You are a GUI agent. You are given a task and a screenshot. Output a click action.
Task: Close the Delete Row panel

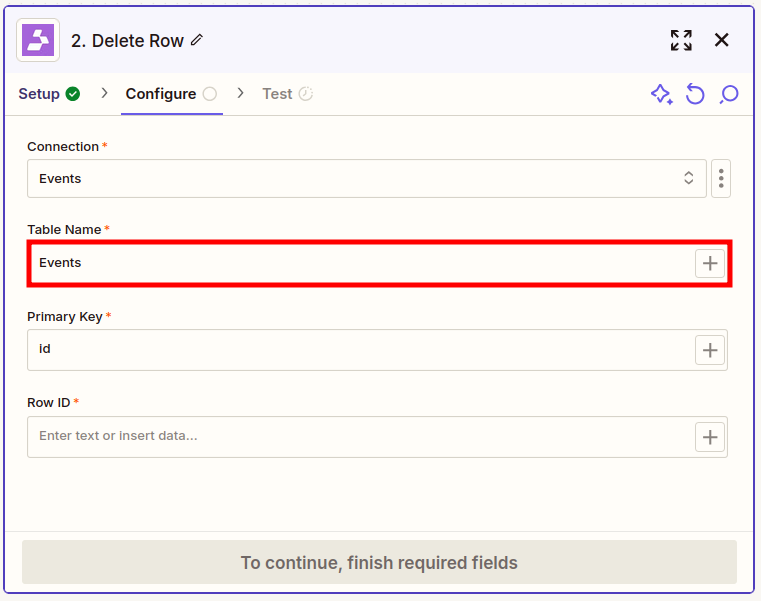[722, 40]
